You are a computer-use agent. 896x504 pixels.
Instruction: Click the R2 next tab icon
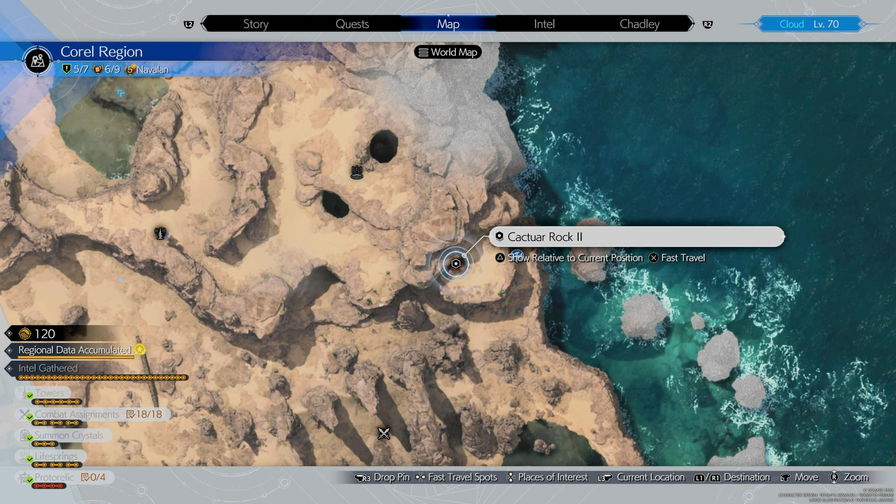(708, 24)
